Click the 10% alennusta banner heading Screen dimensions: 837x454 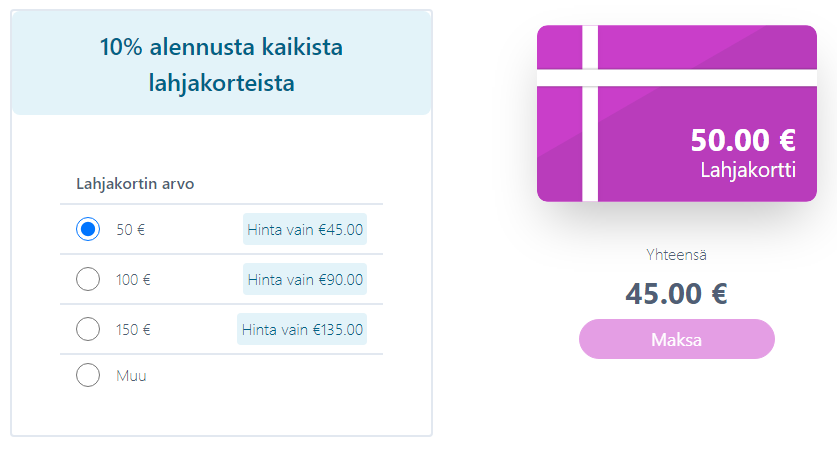(x=222, y=65)
